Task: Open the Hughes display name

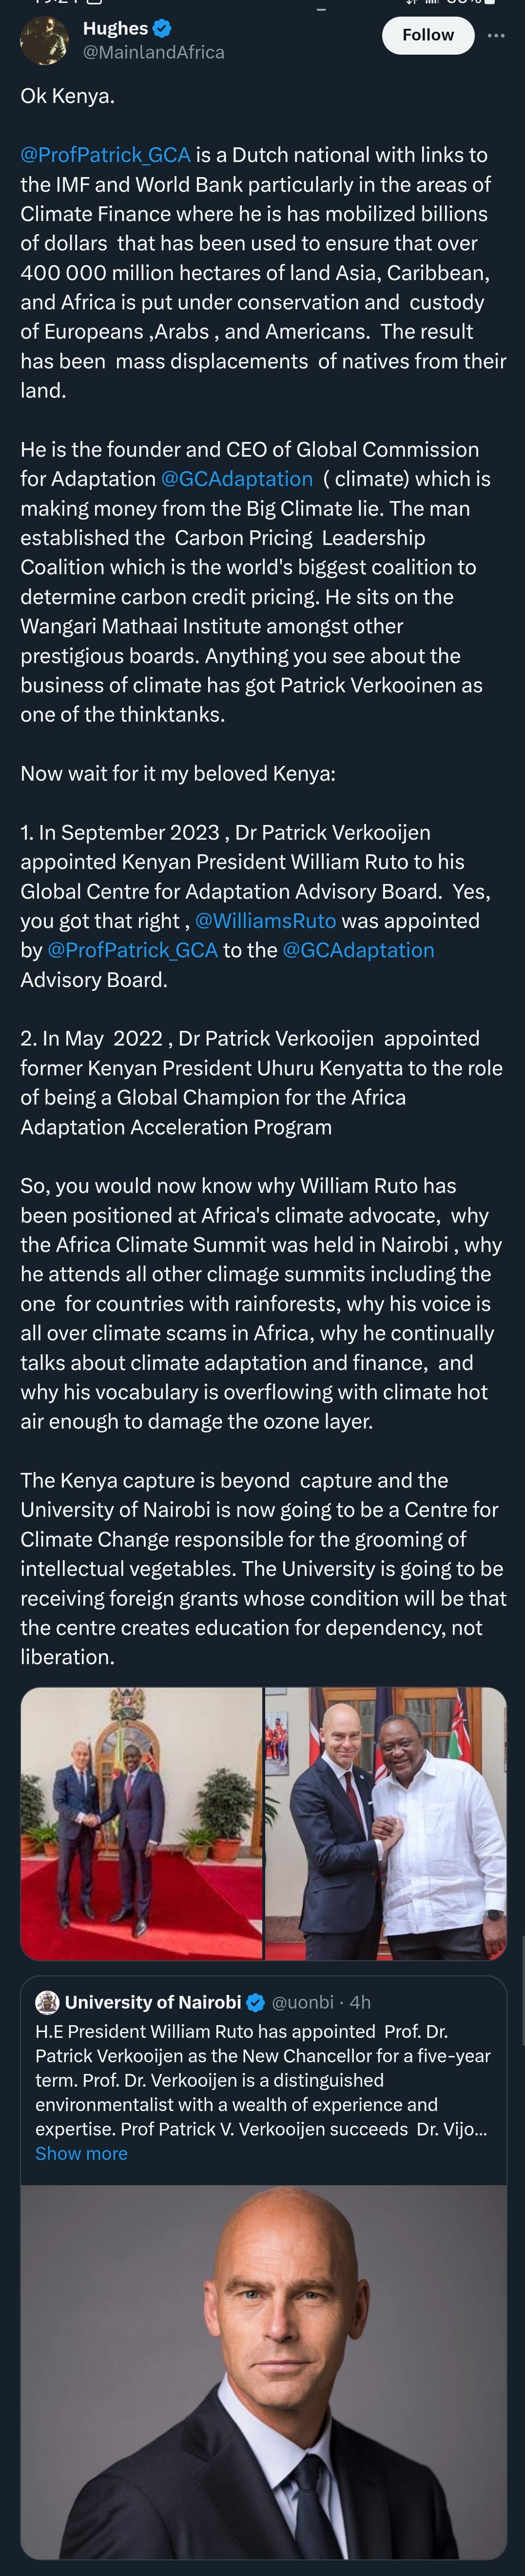Action: pos(115,29)
